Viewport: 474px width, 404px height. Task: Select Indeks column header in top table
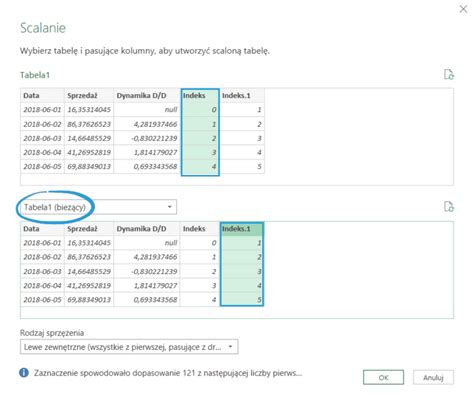200,95
